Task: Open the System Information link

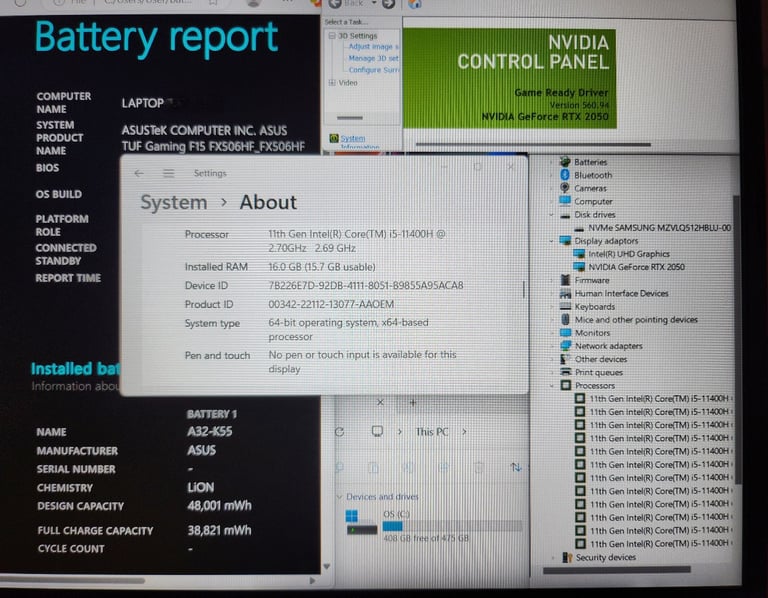Action: tap(359, 142)
